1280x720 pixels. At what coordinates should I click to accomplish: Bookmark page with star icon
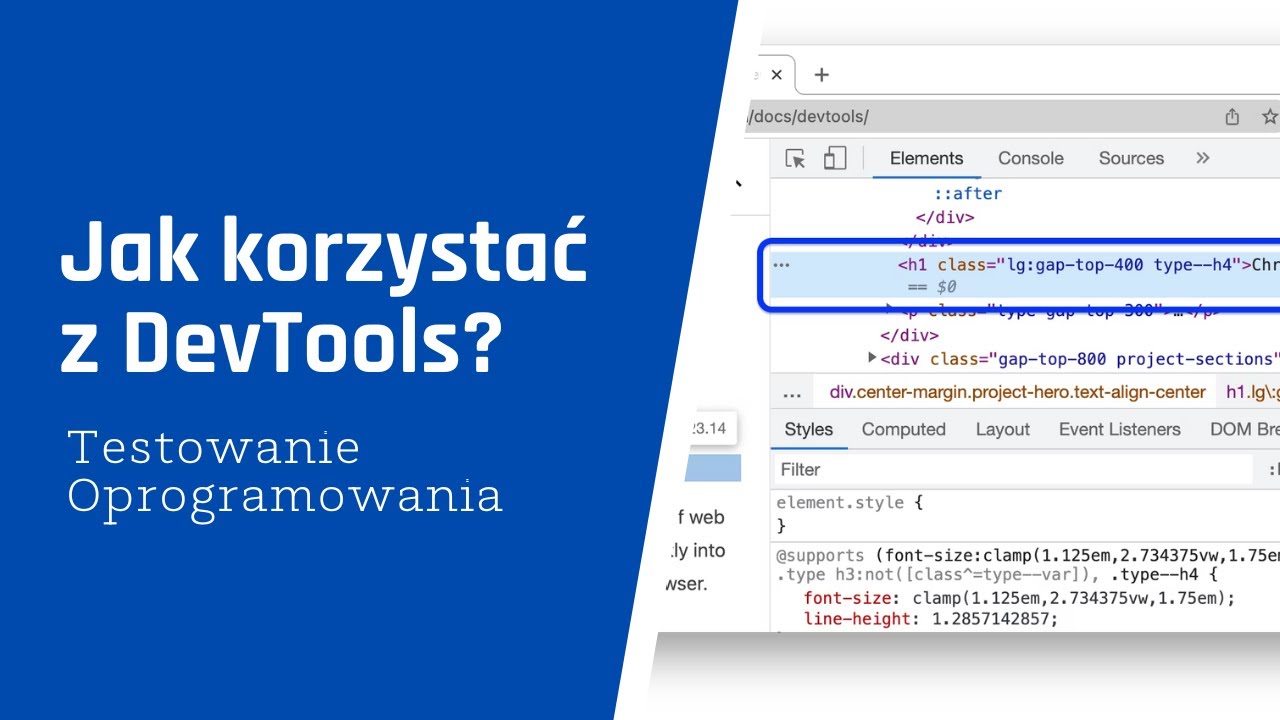pyautogui.click(x=1270, y=117)
